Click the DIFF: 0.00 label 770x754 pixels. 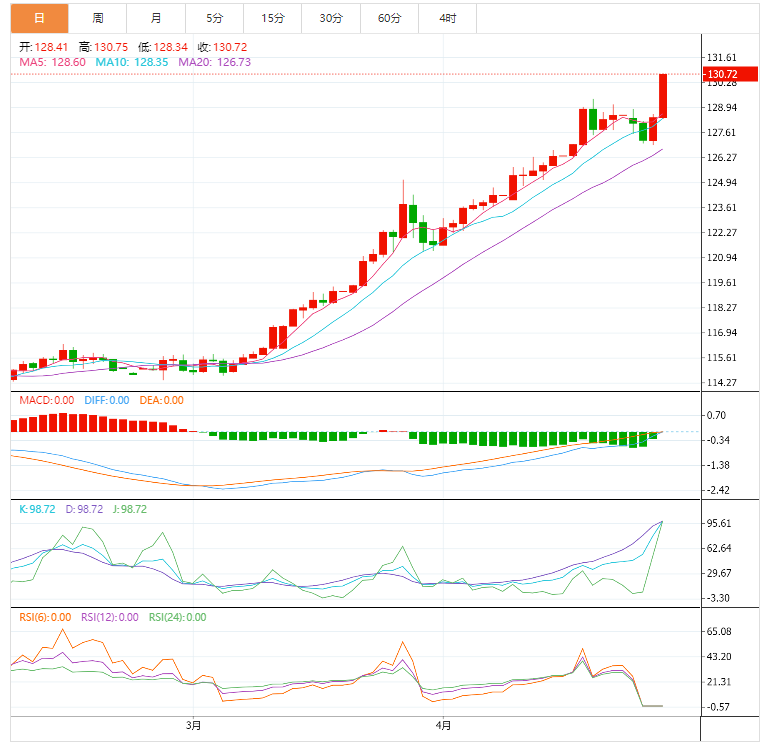click(x=107, y=400)
